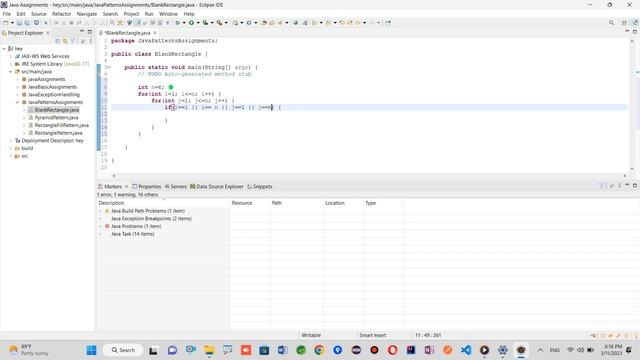The height and width of the screenshot is (360, 640).
Task: Open the Window menu
Action: coord(168,14)
